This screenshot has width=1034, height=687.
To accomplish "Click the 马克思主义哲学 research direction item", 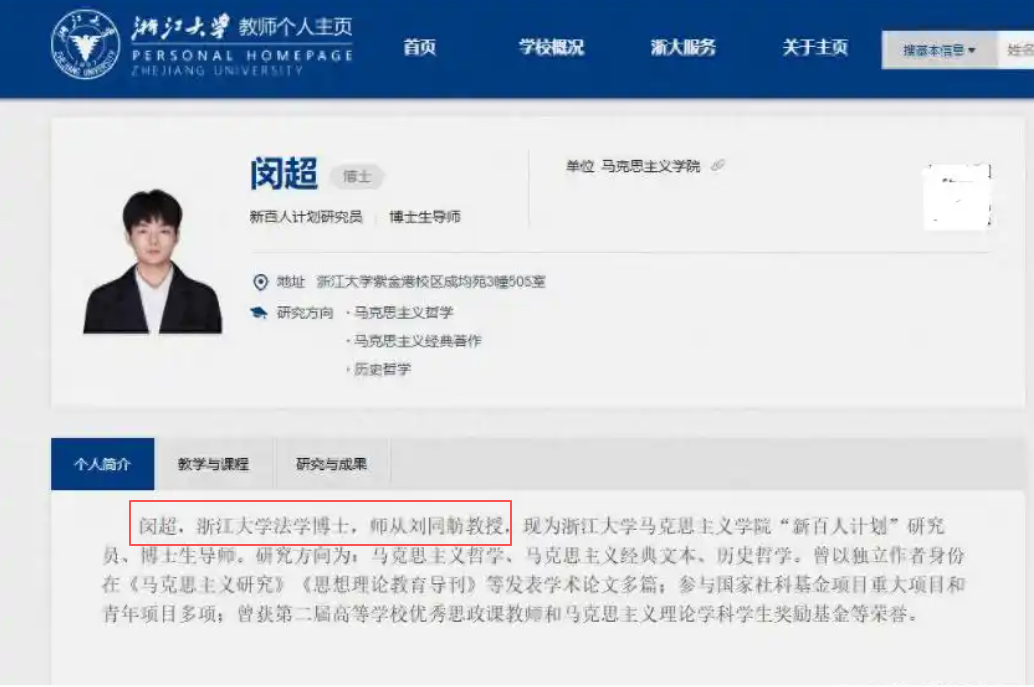I will (x=404, y=313).
